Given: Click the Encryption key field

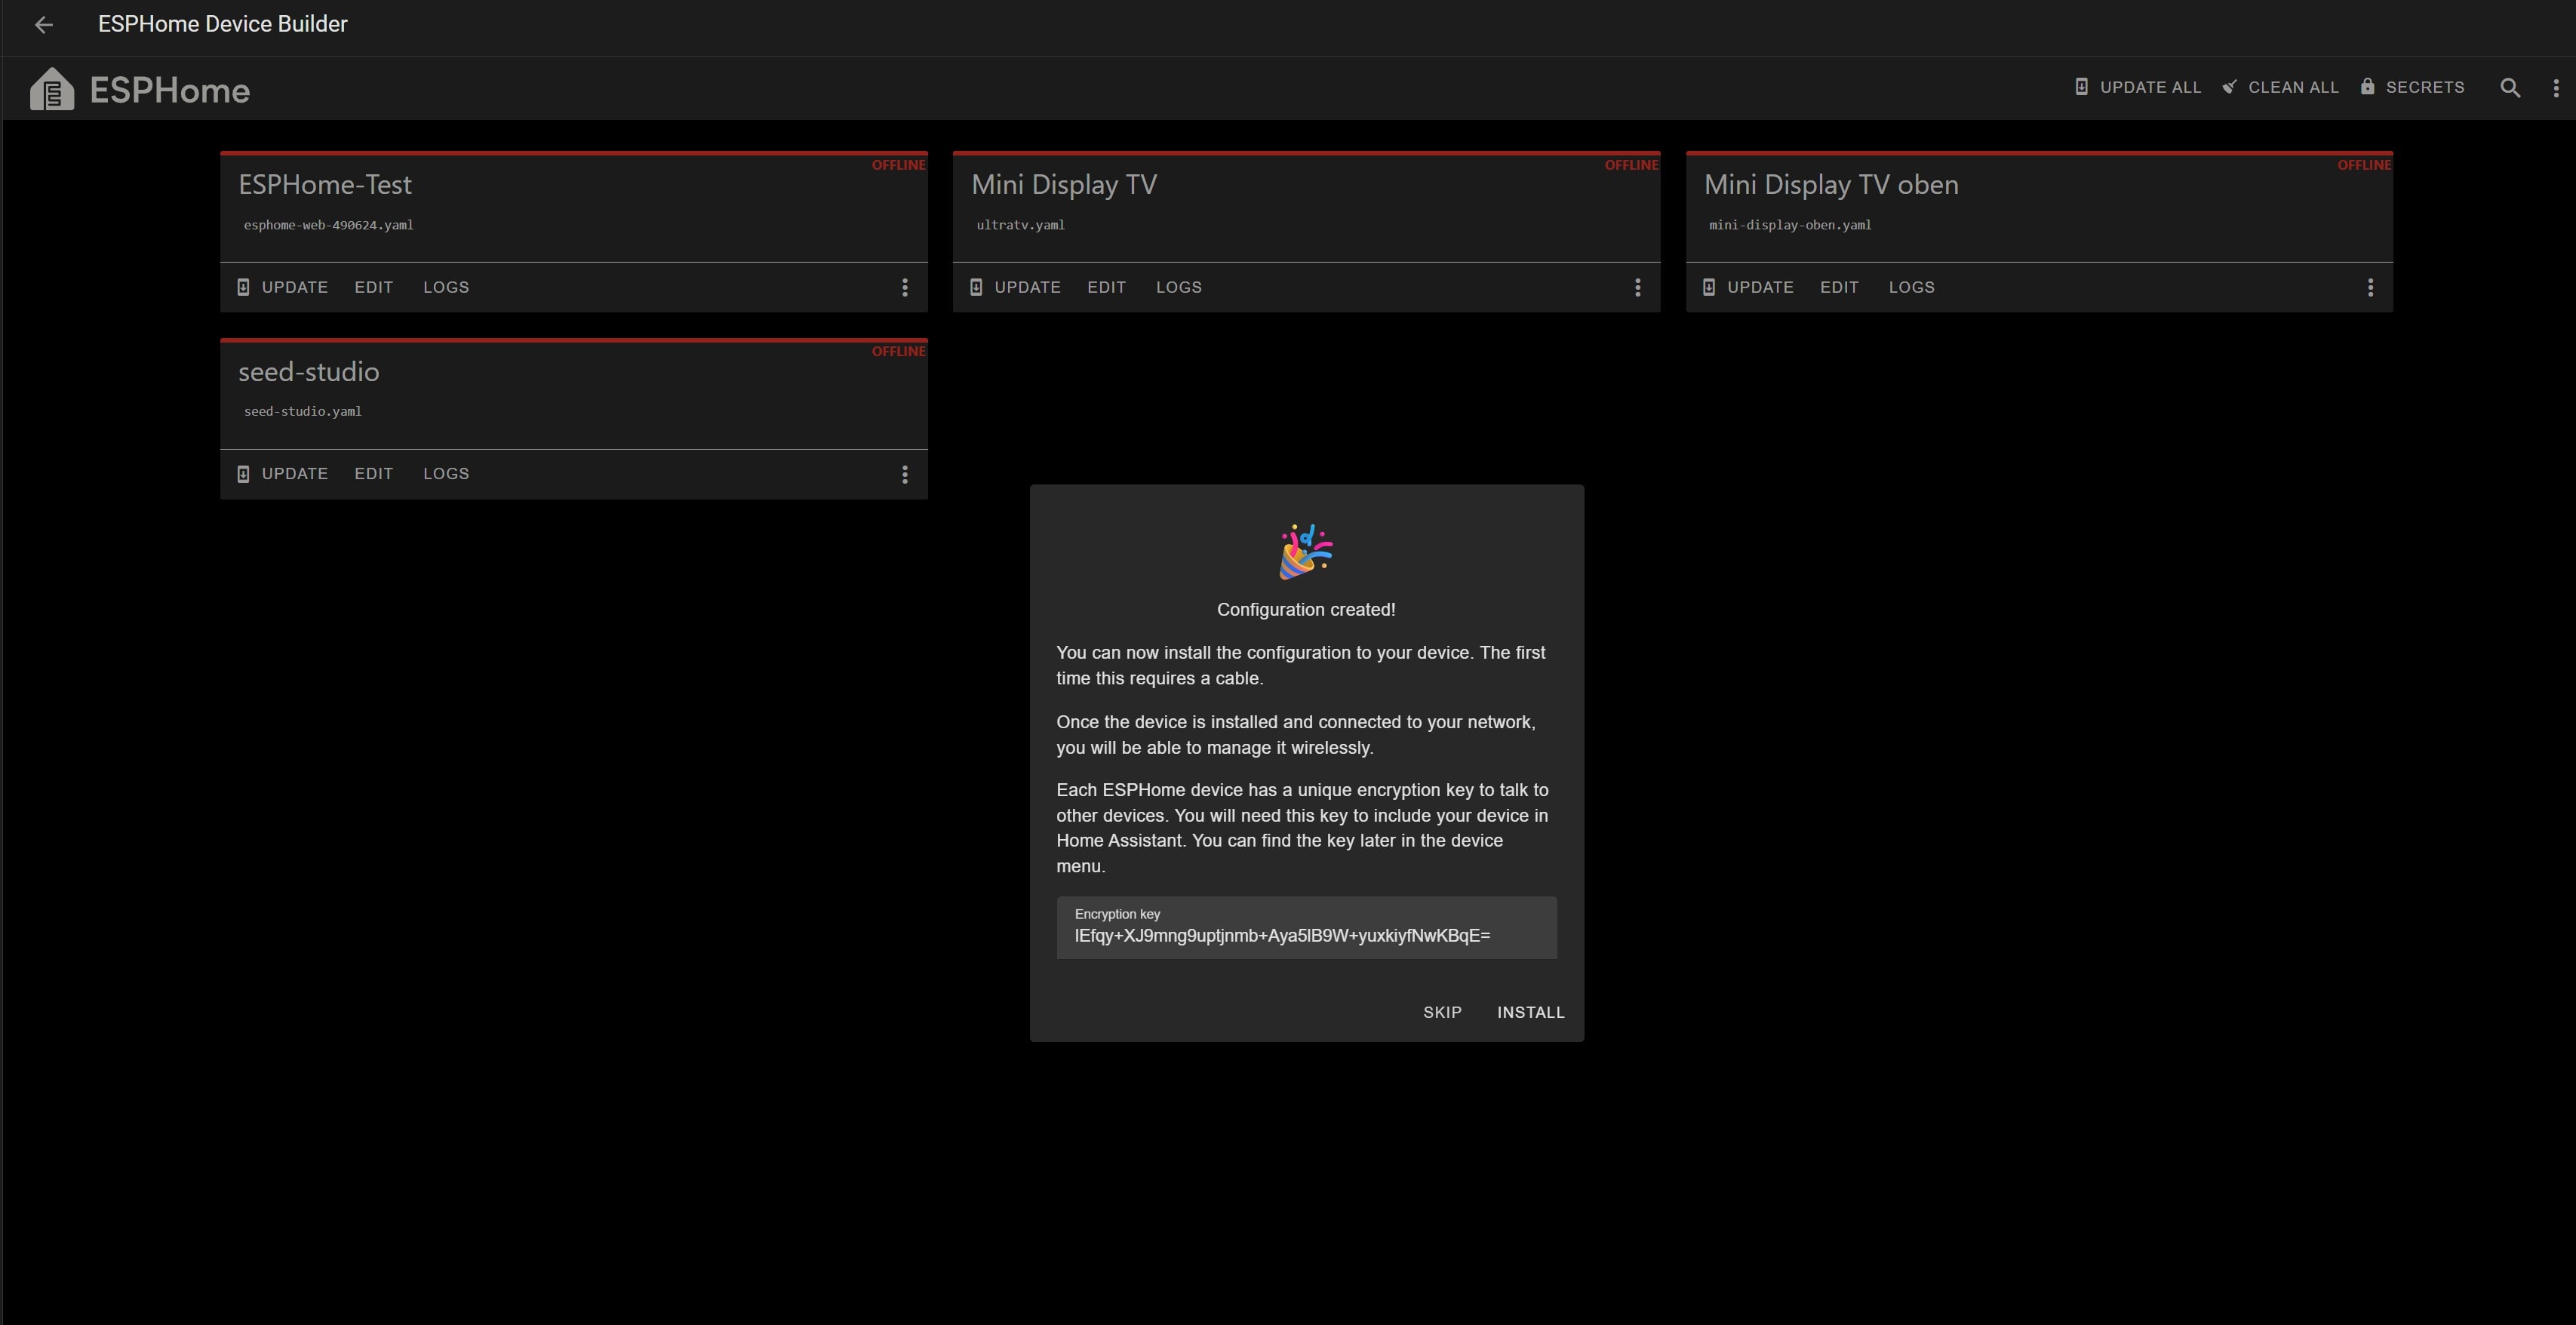Looking at the screenshot, I should pyautogui.click(x=1305, y=928).
